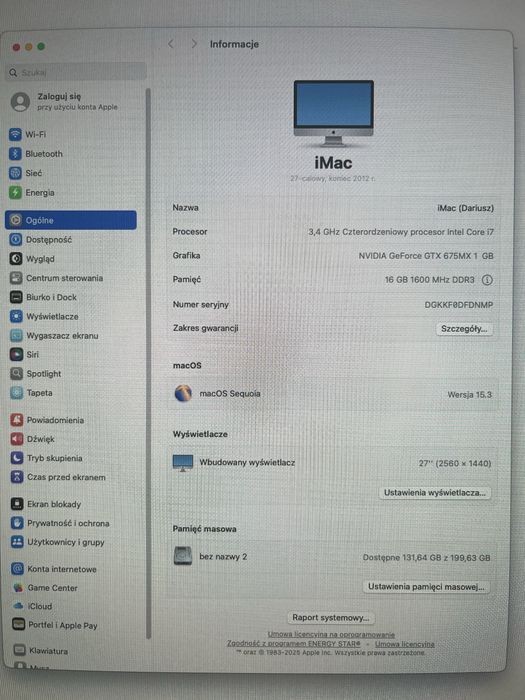525x700 pixels.
Task: Open Klawiatura keyboard icon
Action: tap(19, 650)
